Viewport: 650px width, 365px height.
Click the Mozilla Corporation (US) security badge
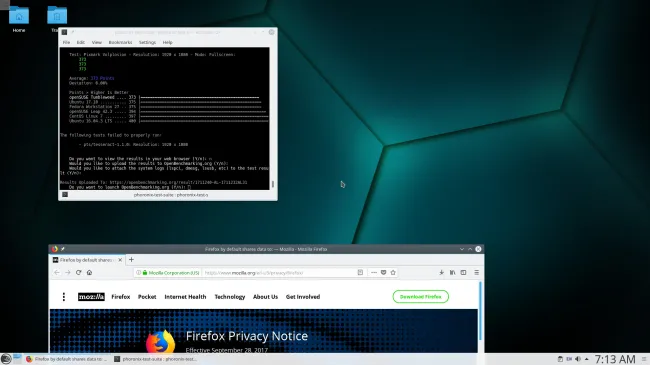coord(171,273)
